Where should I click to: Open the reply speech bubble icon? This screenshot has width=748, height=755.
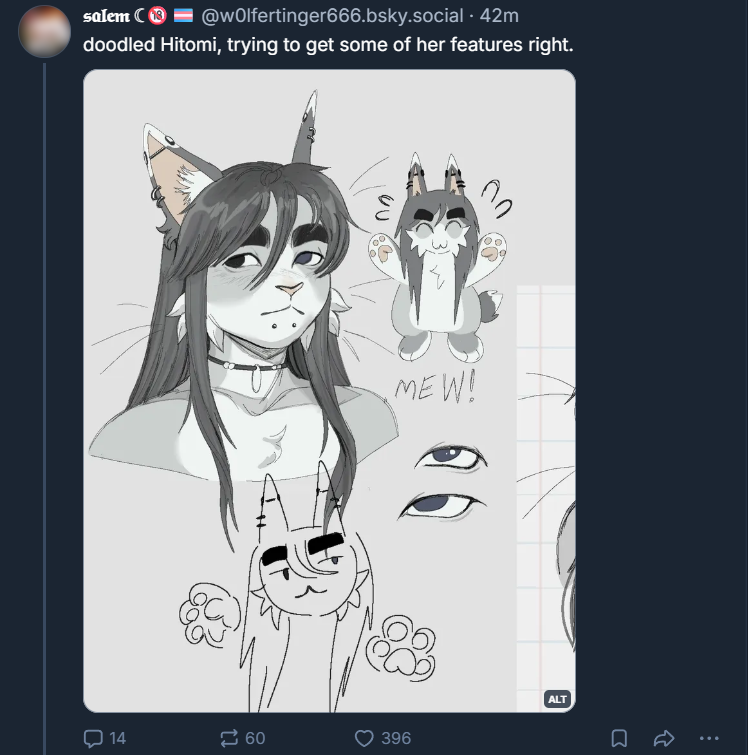pos(93,738)
